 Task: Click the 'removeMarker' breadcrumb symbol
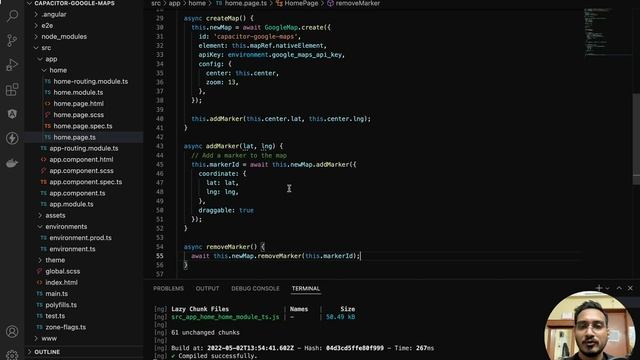click(x=357, y=3)
